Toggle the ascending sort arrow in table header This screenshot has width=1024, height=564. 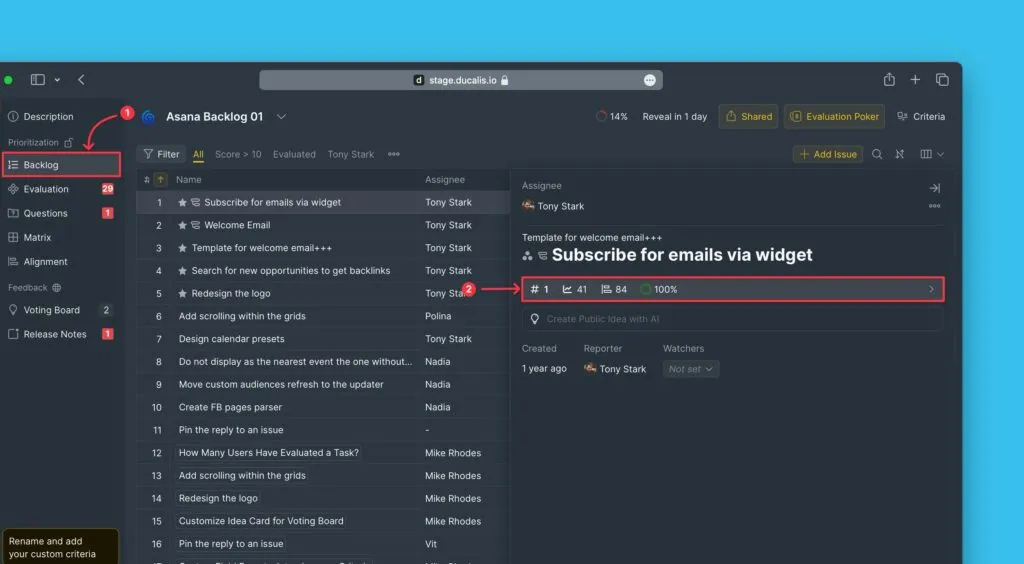(x=160, y=180)
